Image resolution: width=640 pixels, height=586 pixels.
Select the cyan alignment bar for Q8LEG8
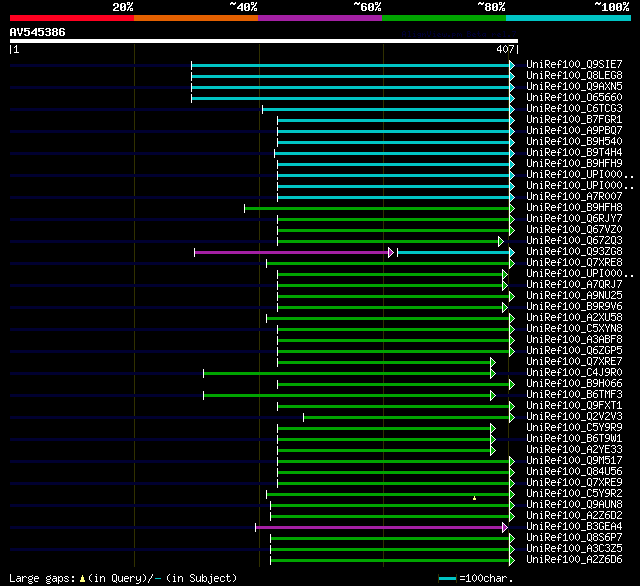(x=351, y=76)
